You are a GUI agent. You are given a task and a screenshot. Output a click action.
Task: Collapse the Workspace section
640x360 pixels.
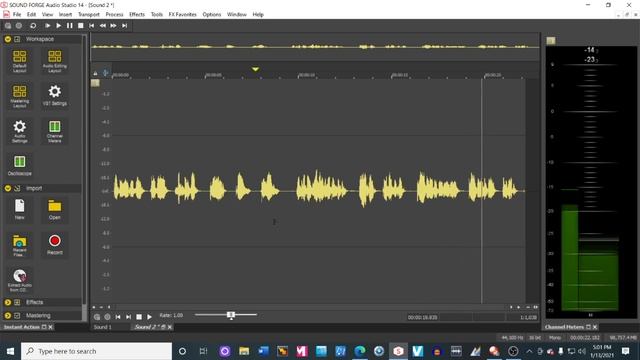[8, 39]
